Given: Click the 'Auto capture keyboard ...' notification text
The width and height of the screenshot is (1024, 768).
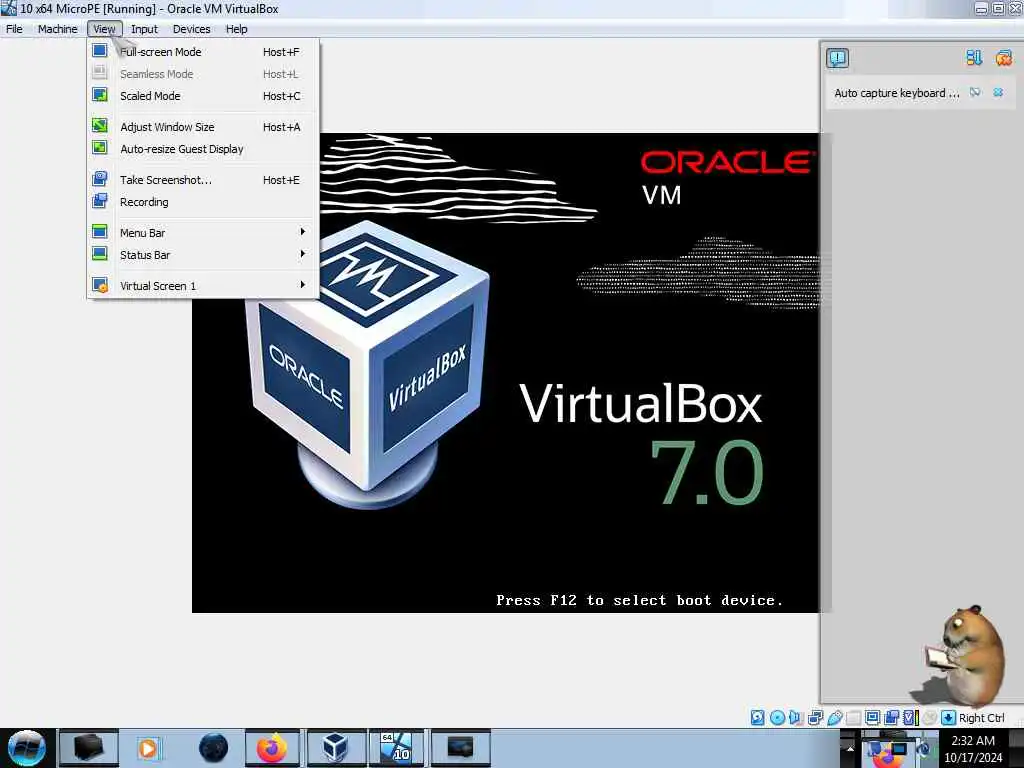Looking at the screenshot, I should [x=897, y=93].
